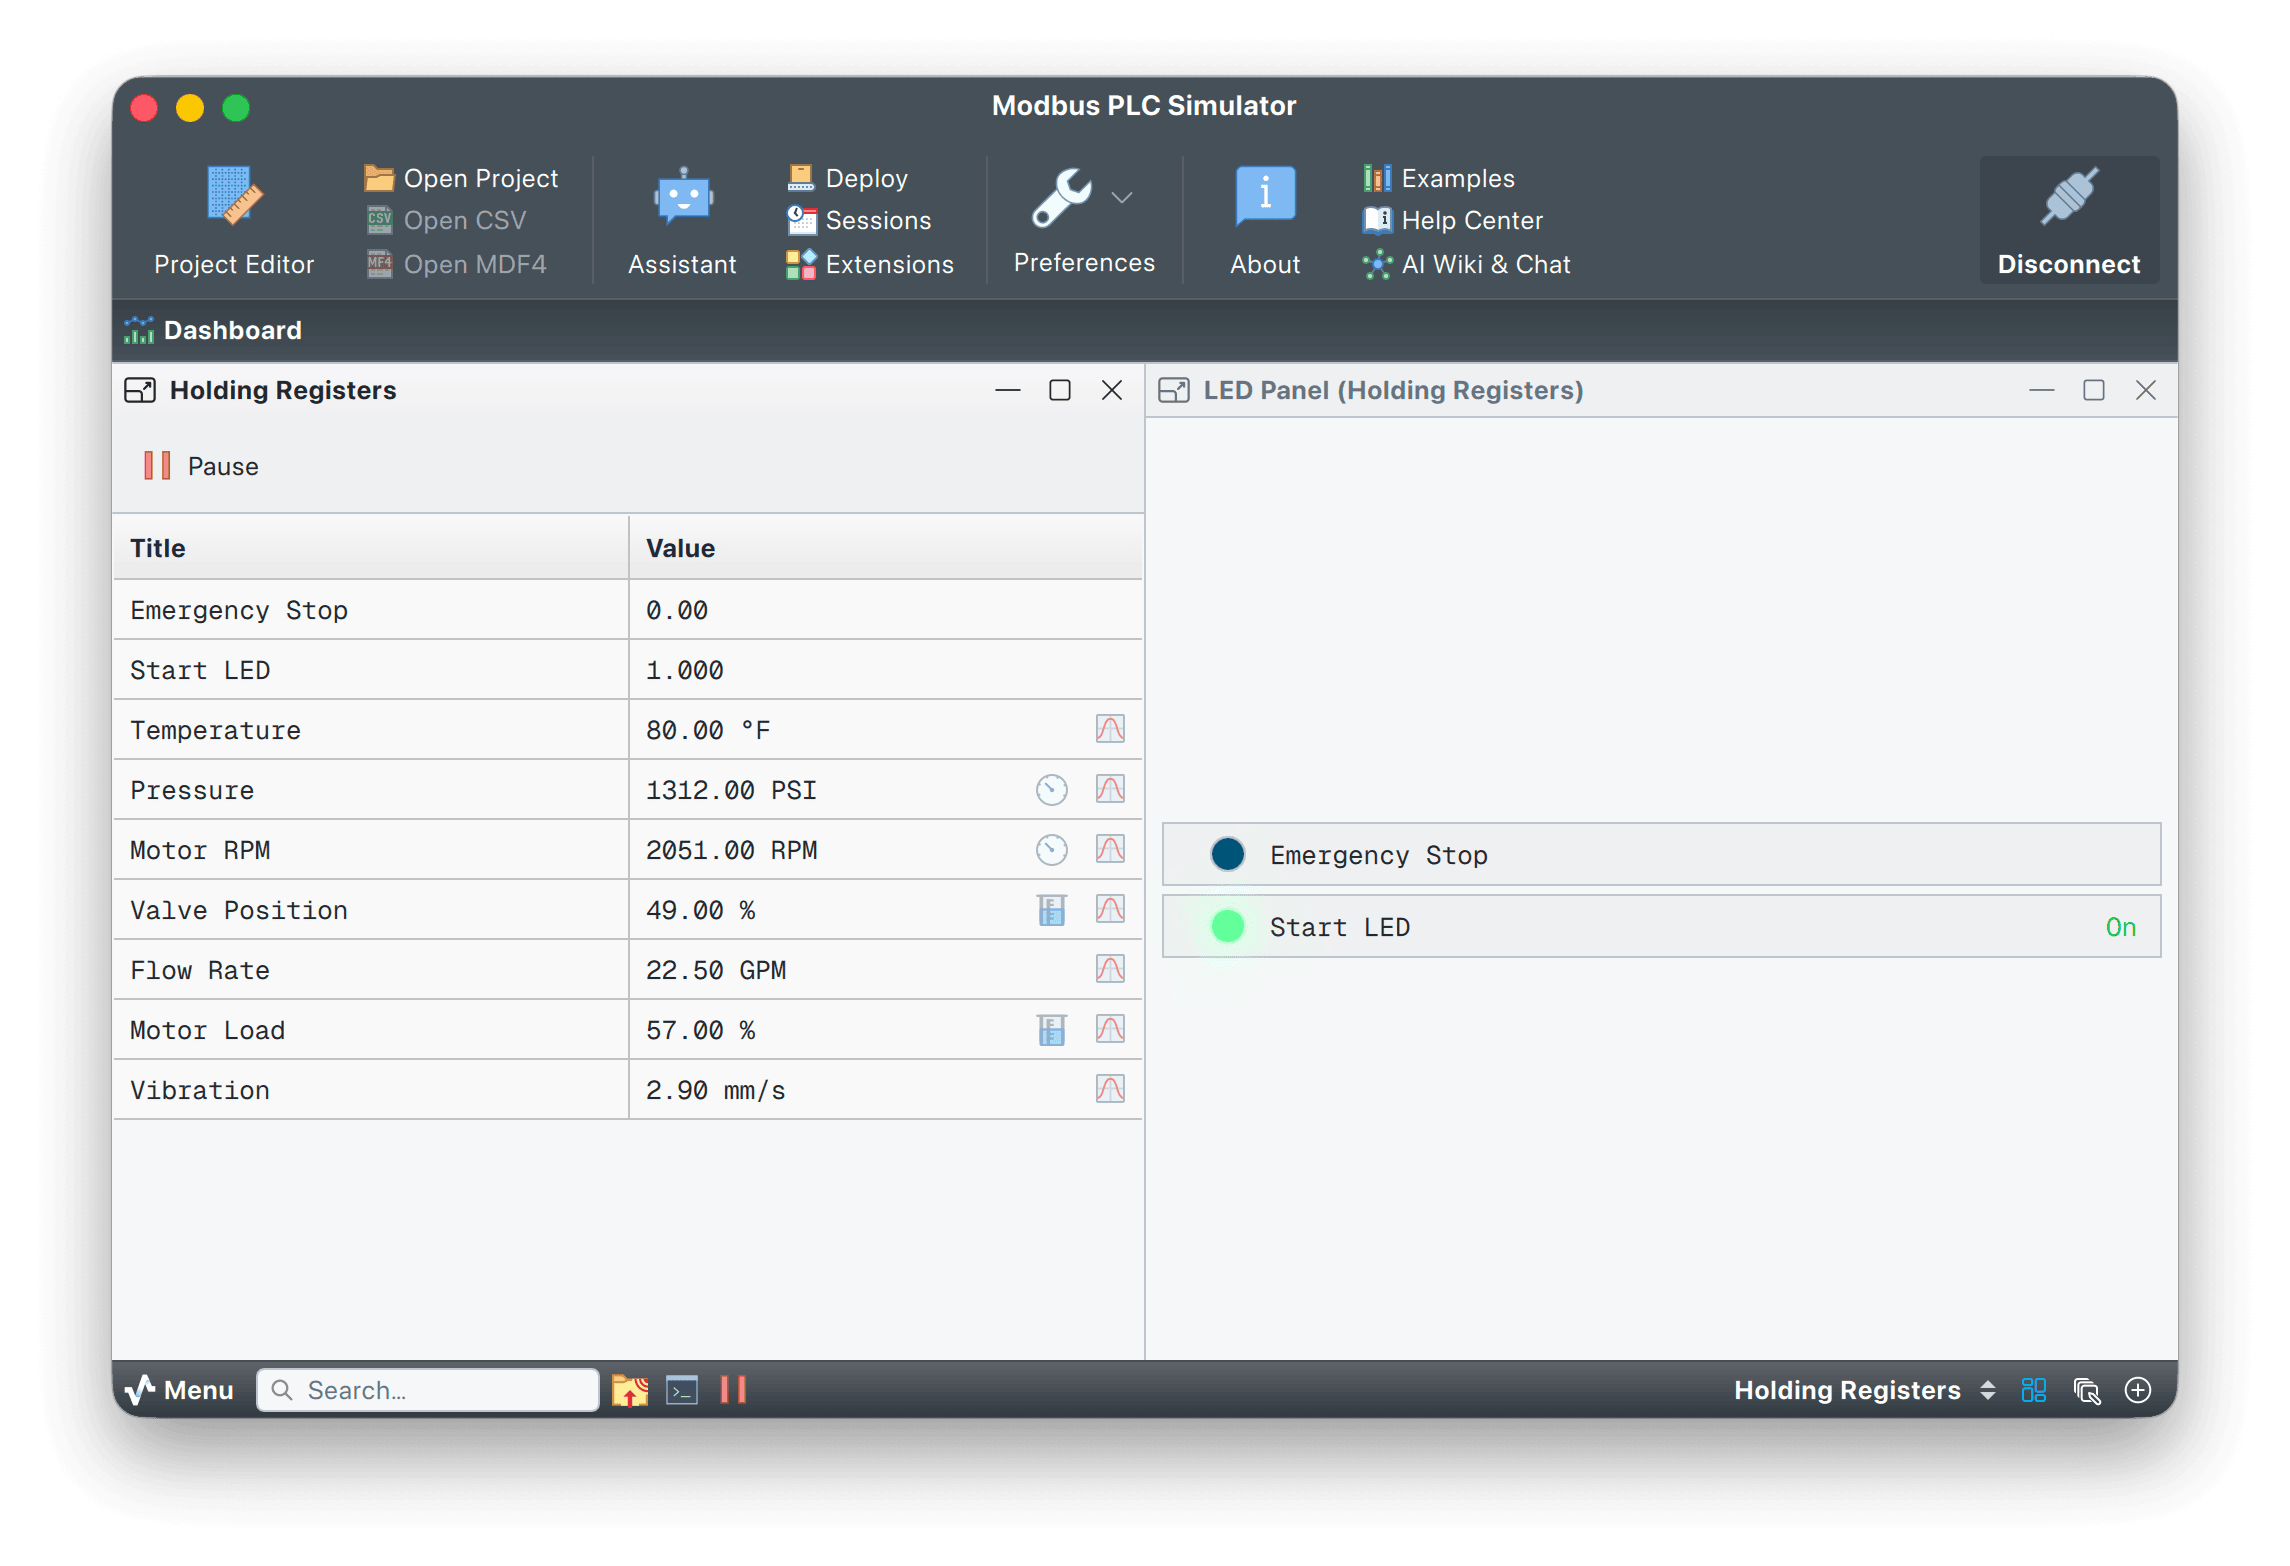Click the pause icon in bottom bar
Screen dimensions: 2290x1566
tap(733, 1390)
